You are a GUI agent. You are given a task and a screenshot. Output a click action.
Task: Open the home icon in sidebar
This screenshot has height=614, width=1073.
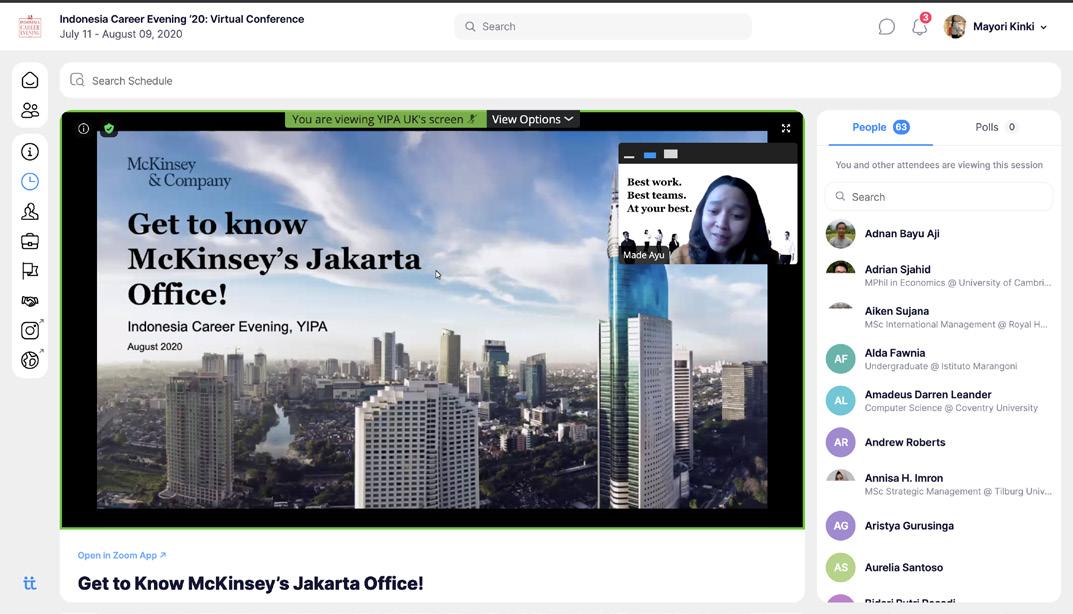(29, 80)
